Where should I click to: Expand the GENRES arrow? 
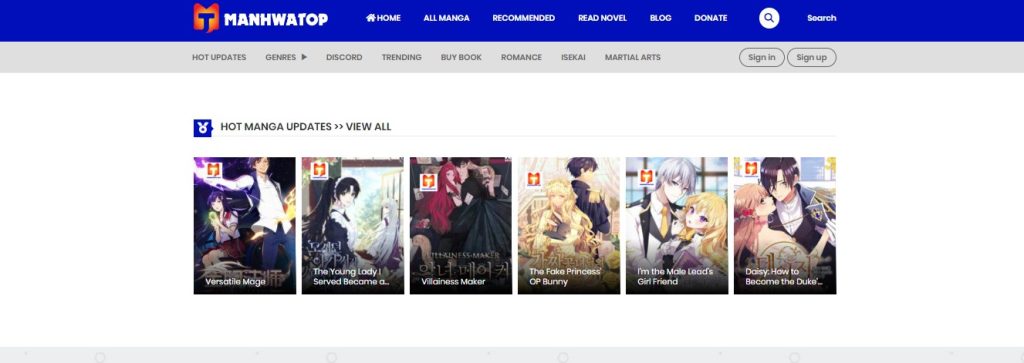pyautogui.click(x=304, y=57)
